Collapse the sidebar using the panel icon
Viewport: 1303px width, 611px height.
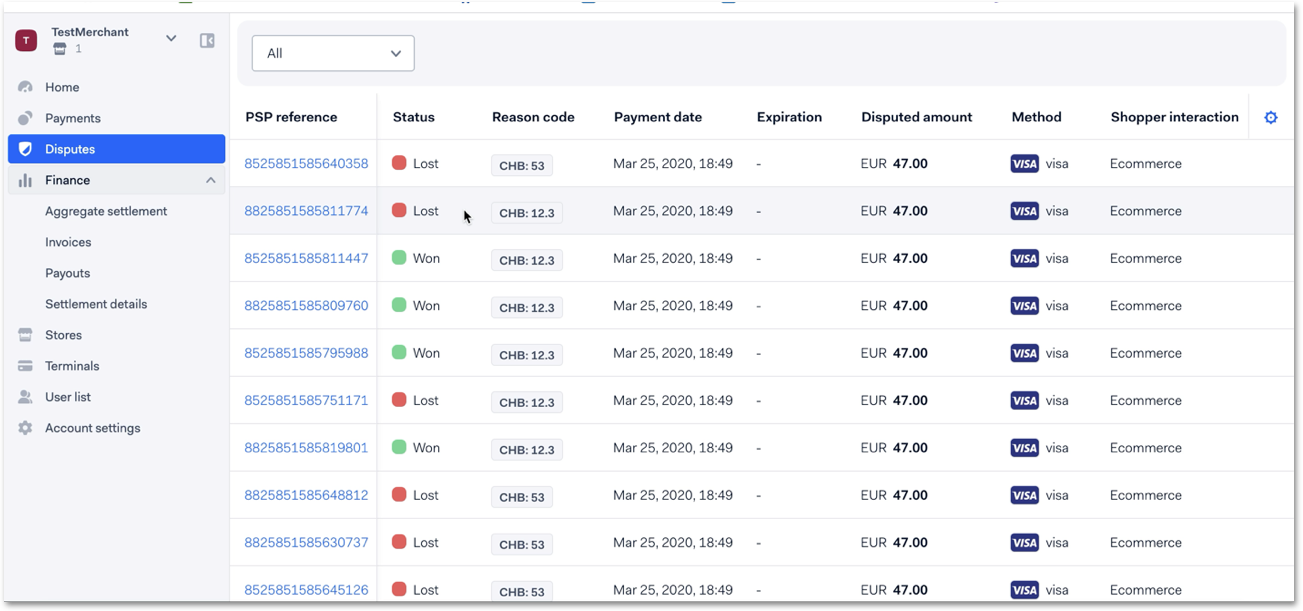tap(207, 40)
